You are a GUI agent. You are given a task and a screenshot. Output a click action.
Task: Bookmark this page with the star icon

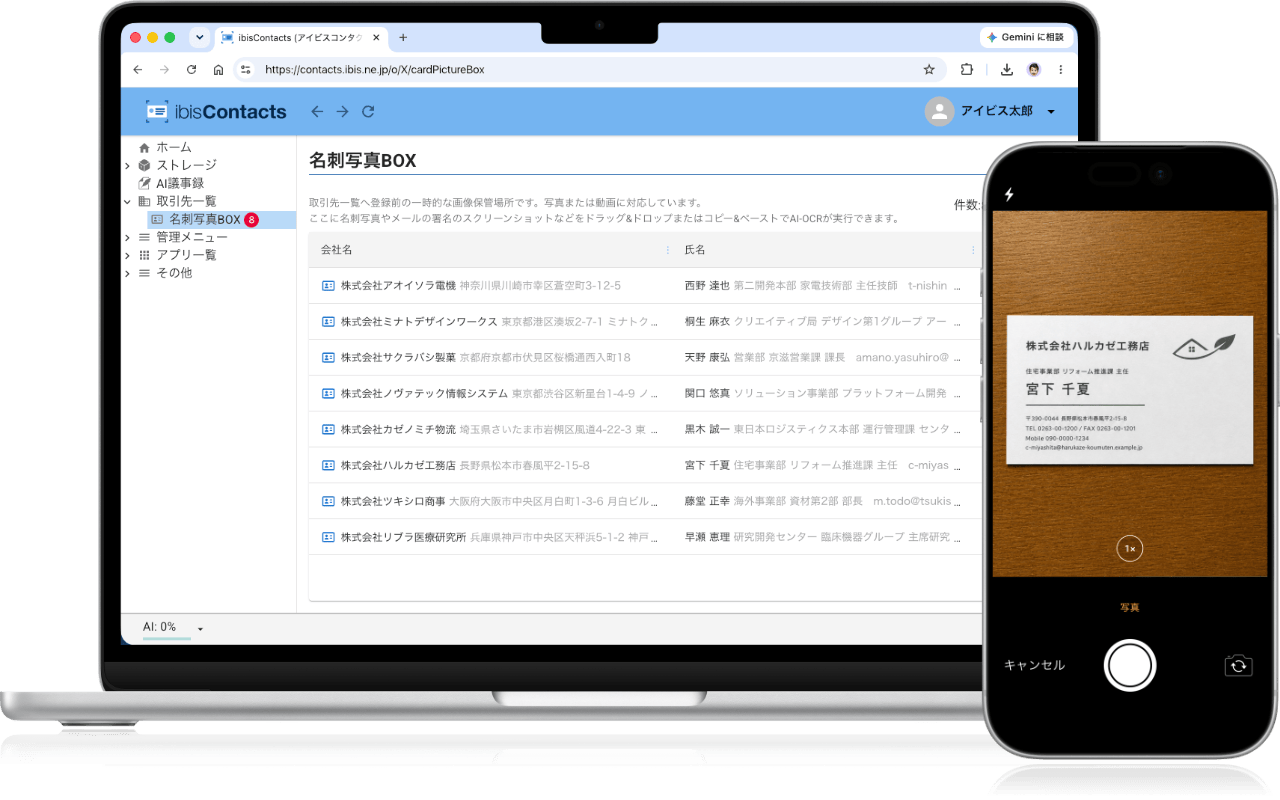(x=929, y=70)
